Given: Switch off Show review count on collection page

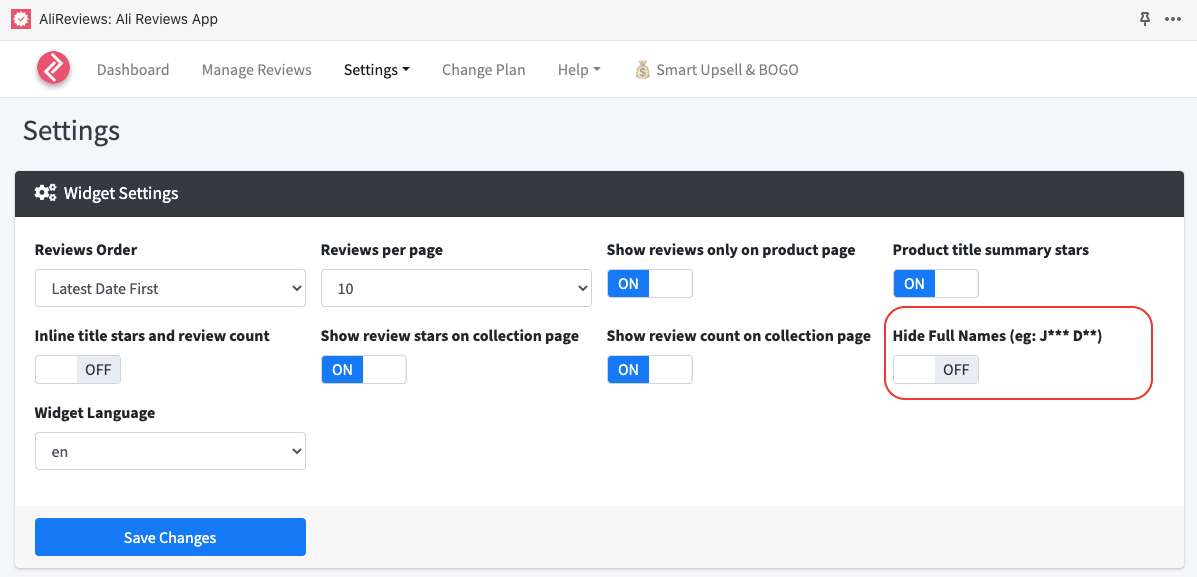Looking at the screenshot, I should (649, 370).
